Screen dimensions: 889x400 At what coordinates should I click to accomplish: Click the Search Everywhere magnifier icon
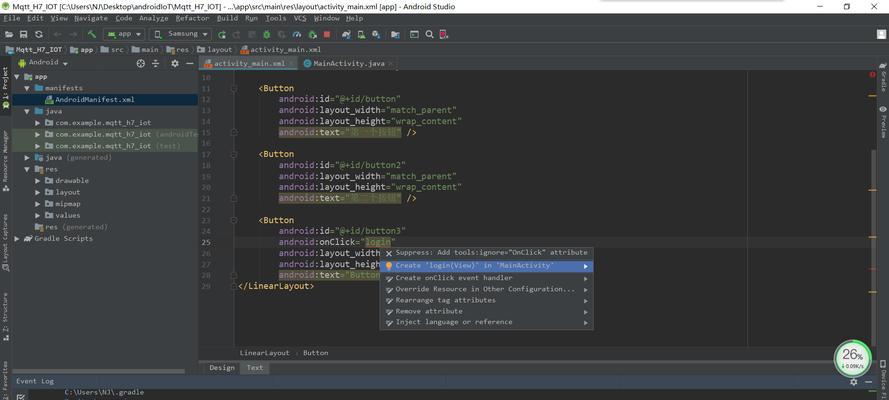click(x=429, y=35)
